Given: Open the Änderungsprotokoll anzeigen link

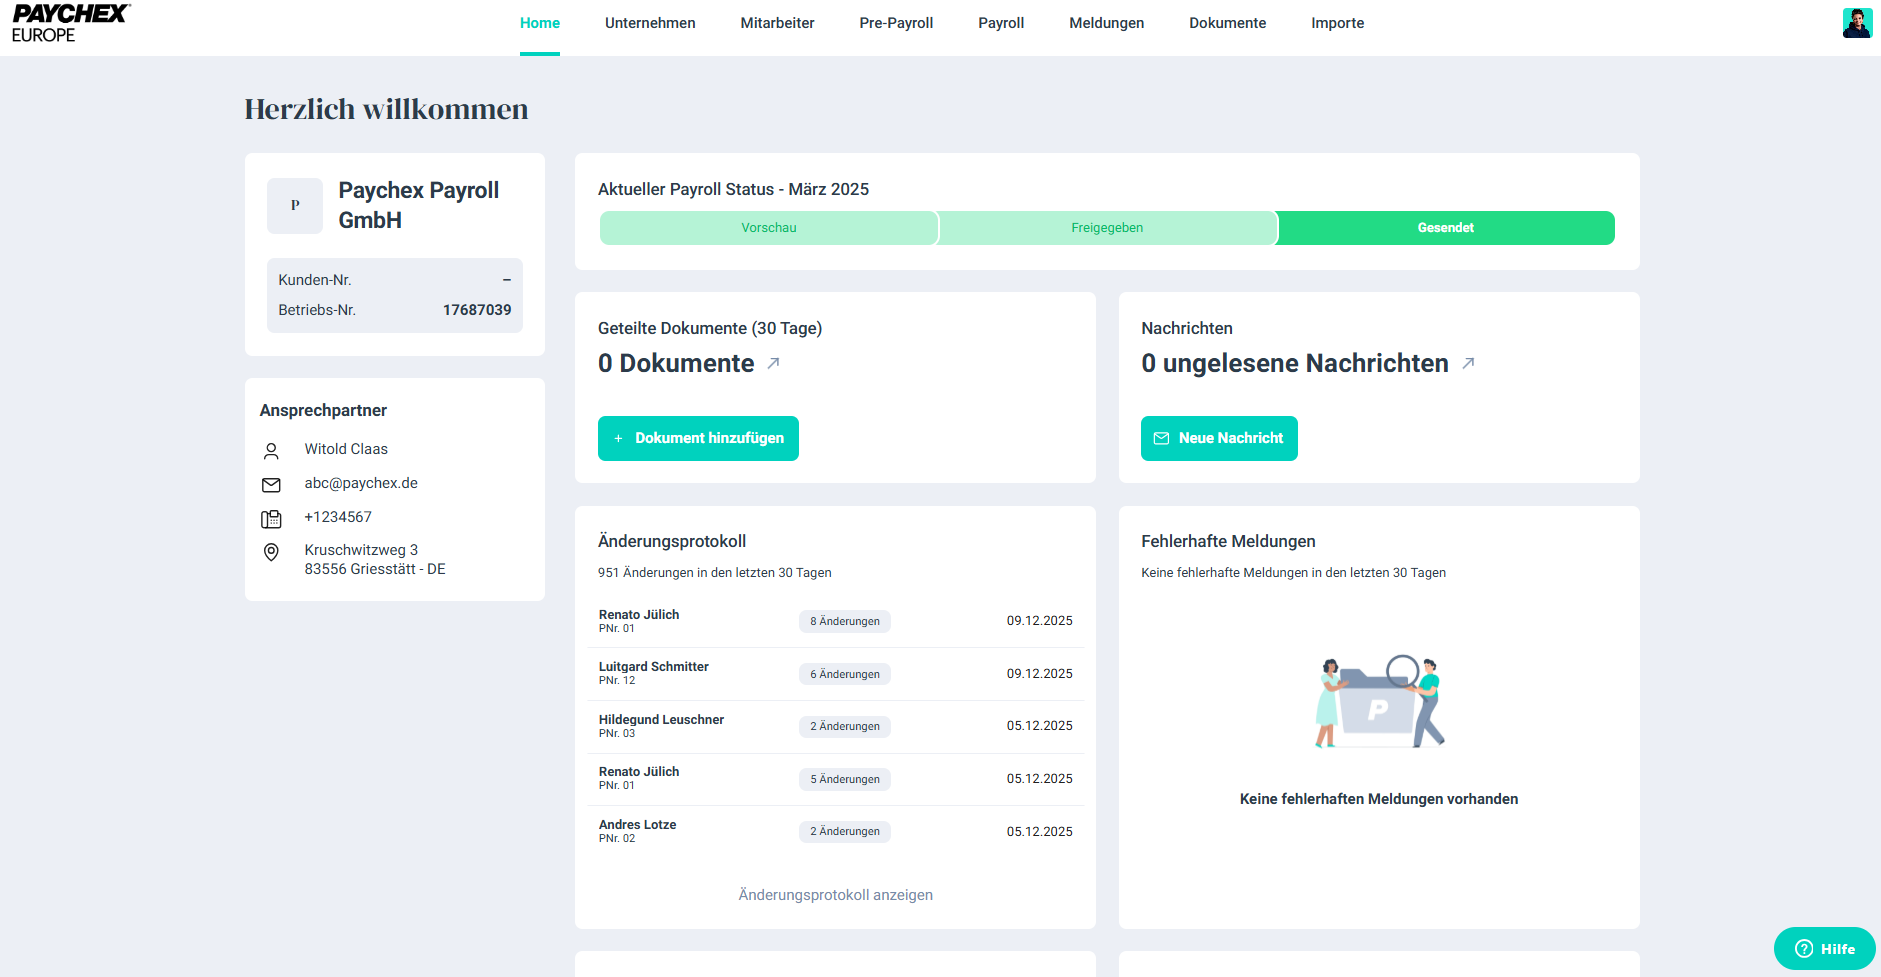Looking at the screenshot, I should [835, 895].
